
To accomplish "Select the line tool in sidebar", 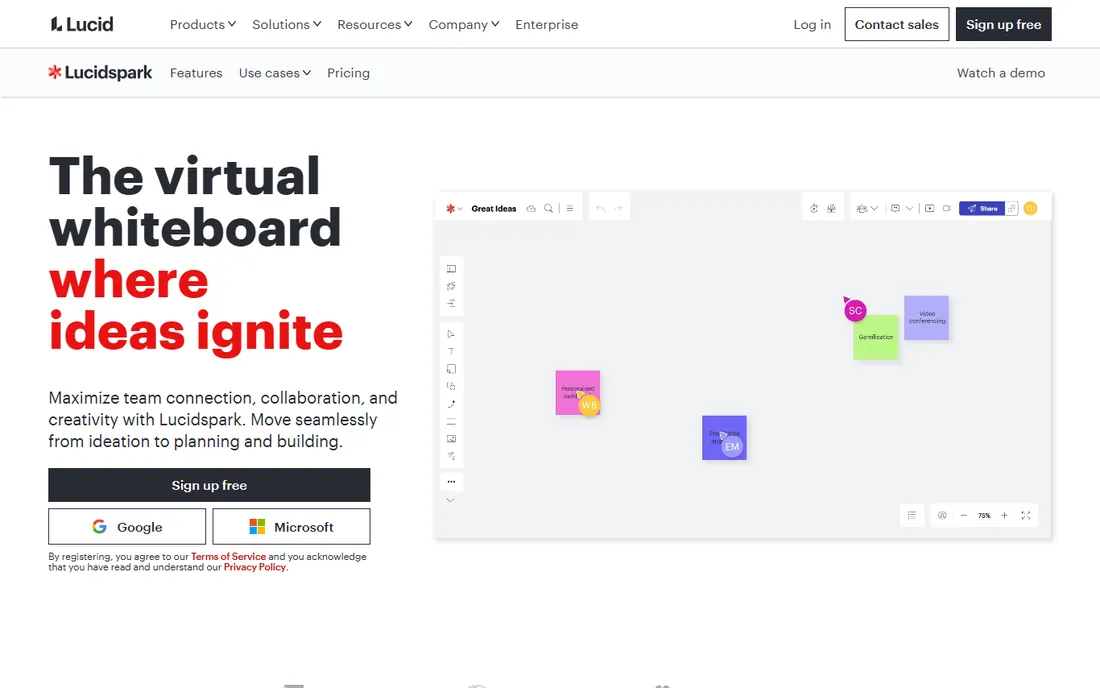I will [x=451, y=421].
